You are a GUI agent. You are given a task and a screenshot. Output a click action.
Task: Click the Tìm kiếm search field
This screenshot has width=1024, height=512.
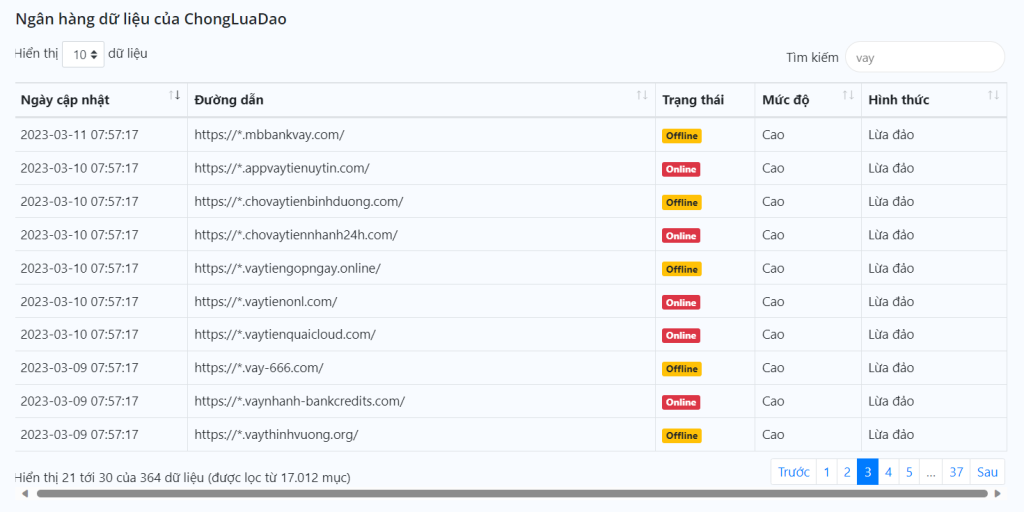tap(925, 57)
